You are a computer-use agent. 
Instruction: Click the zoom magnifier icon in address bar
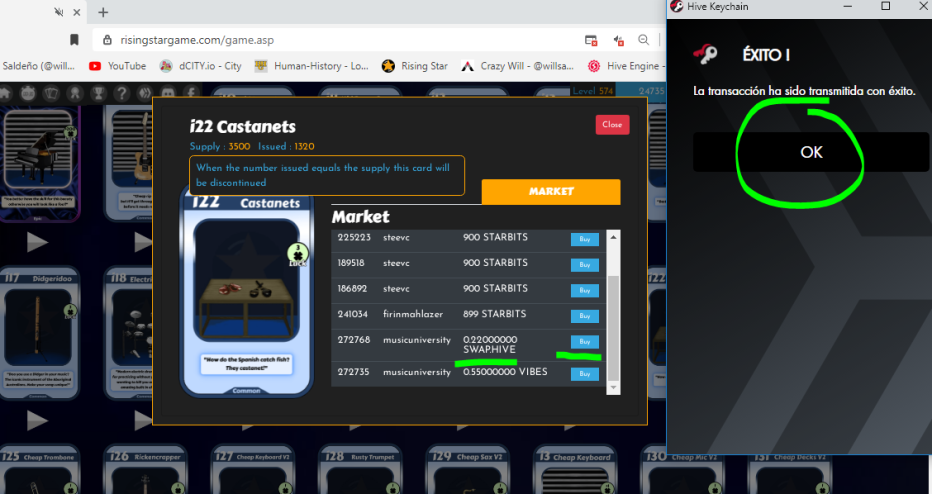tap(643, 40)
